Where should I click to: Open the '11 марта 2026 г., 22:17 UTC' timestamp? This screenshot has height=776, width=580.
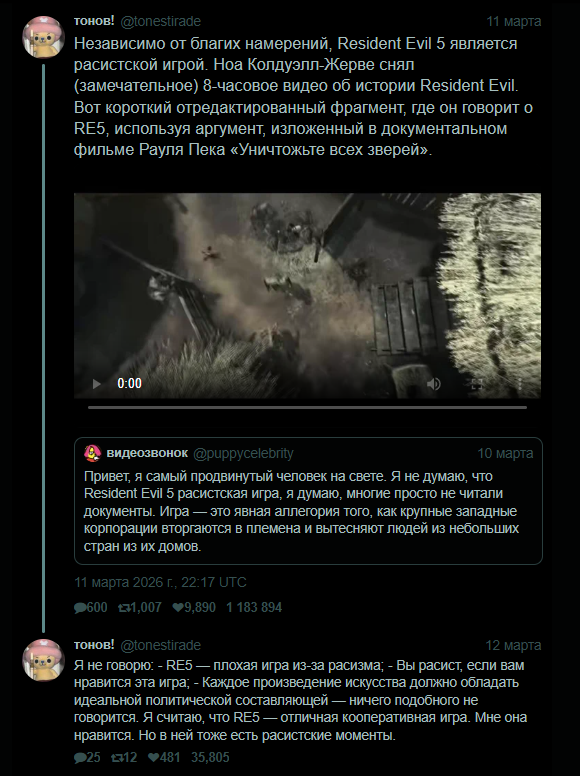coord(160,582)
